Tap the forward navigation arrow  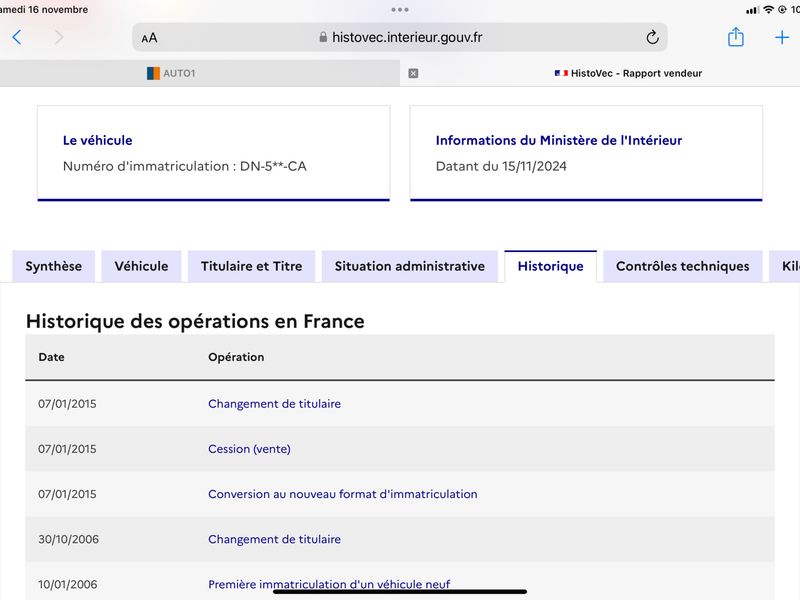click(x=59, y=37)
